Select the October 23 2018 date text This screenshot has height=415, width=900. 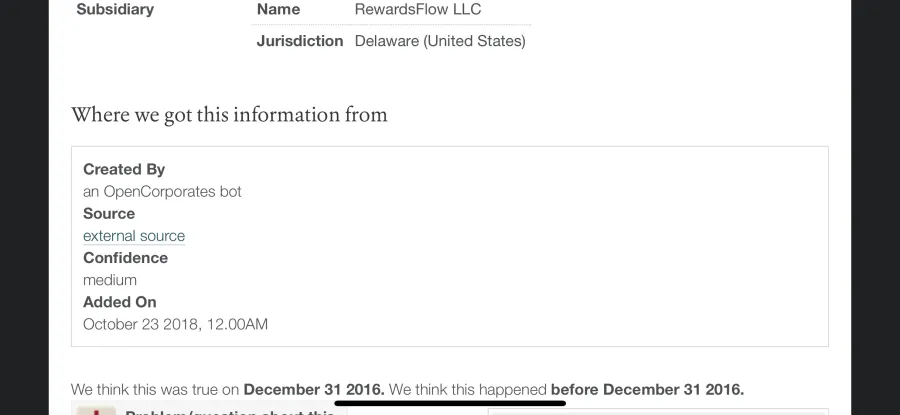tap(175, 324)
